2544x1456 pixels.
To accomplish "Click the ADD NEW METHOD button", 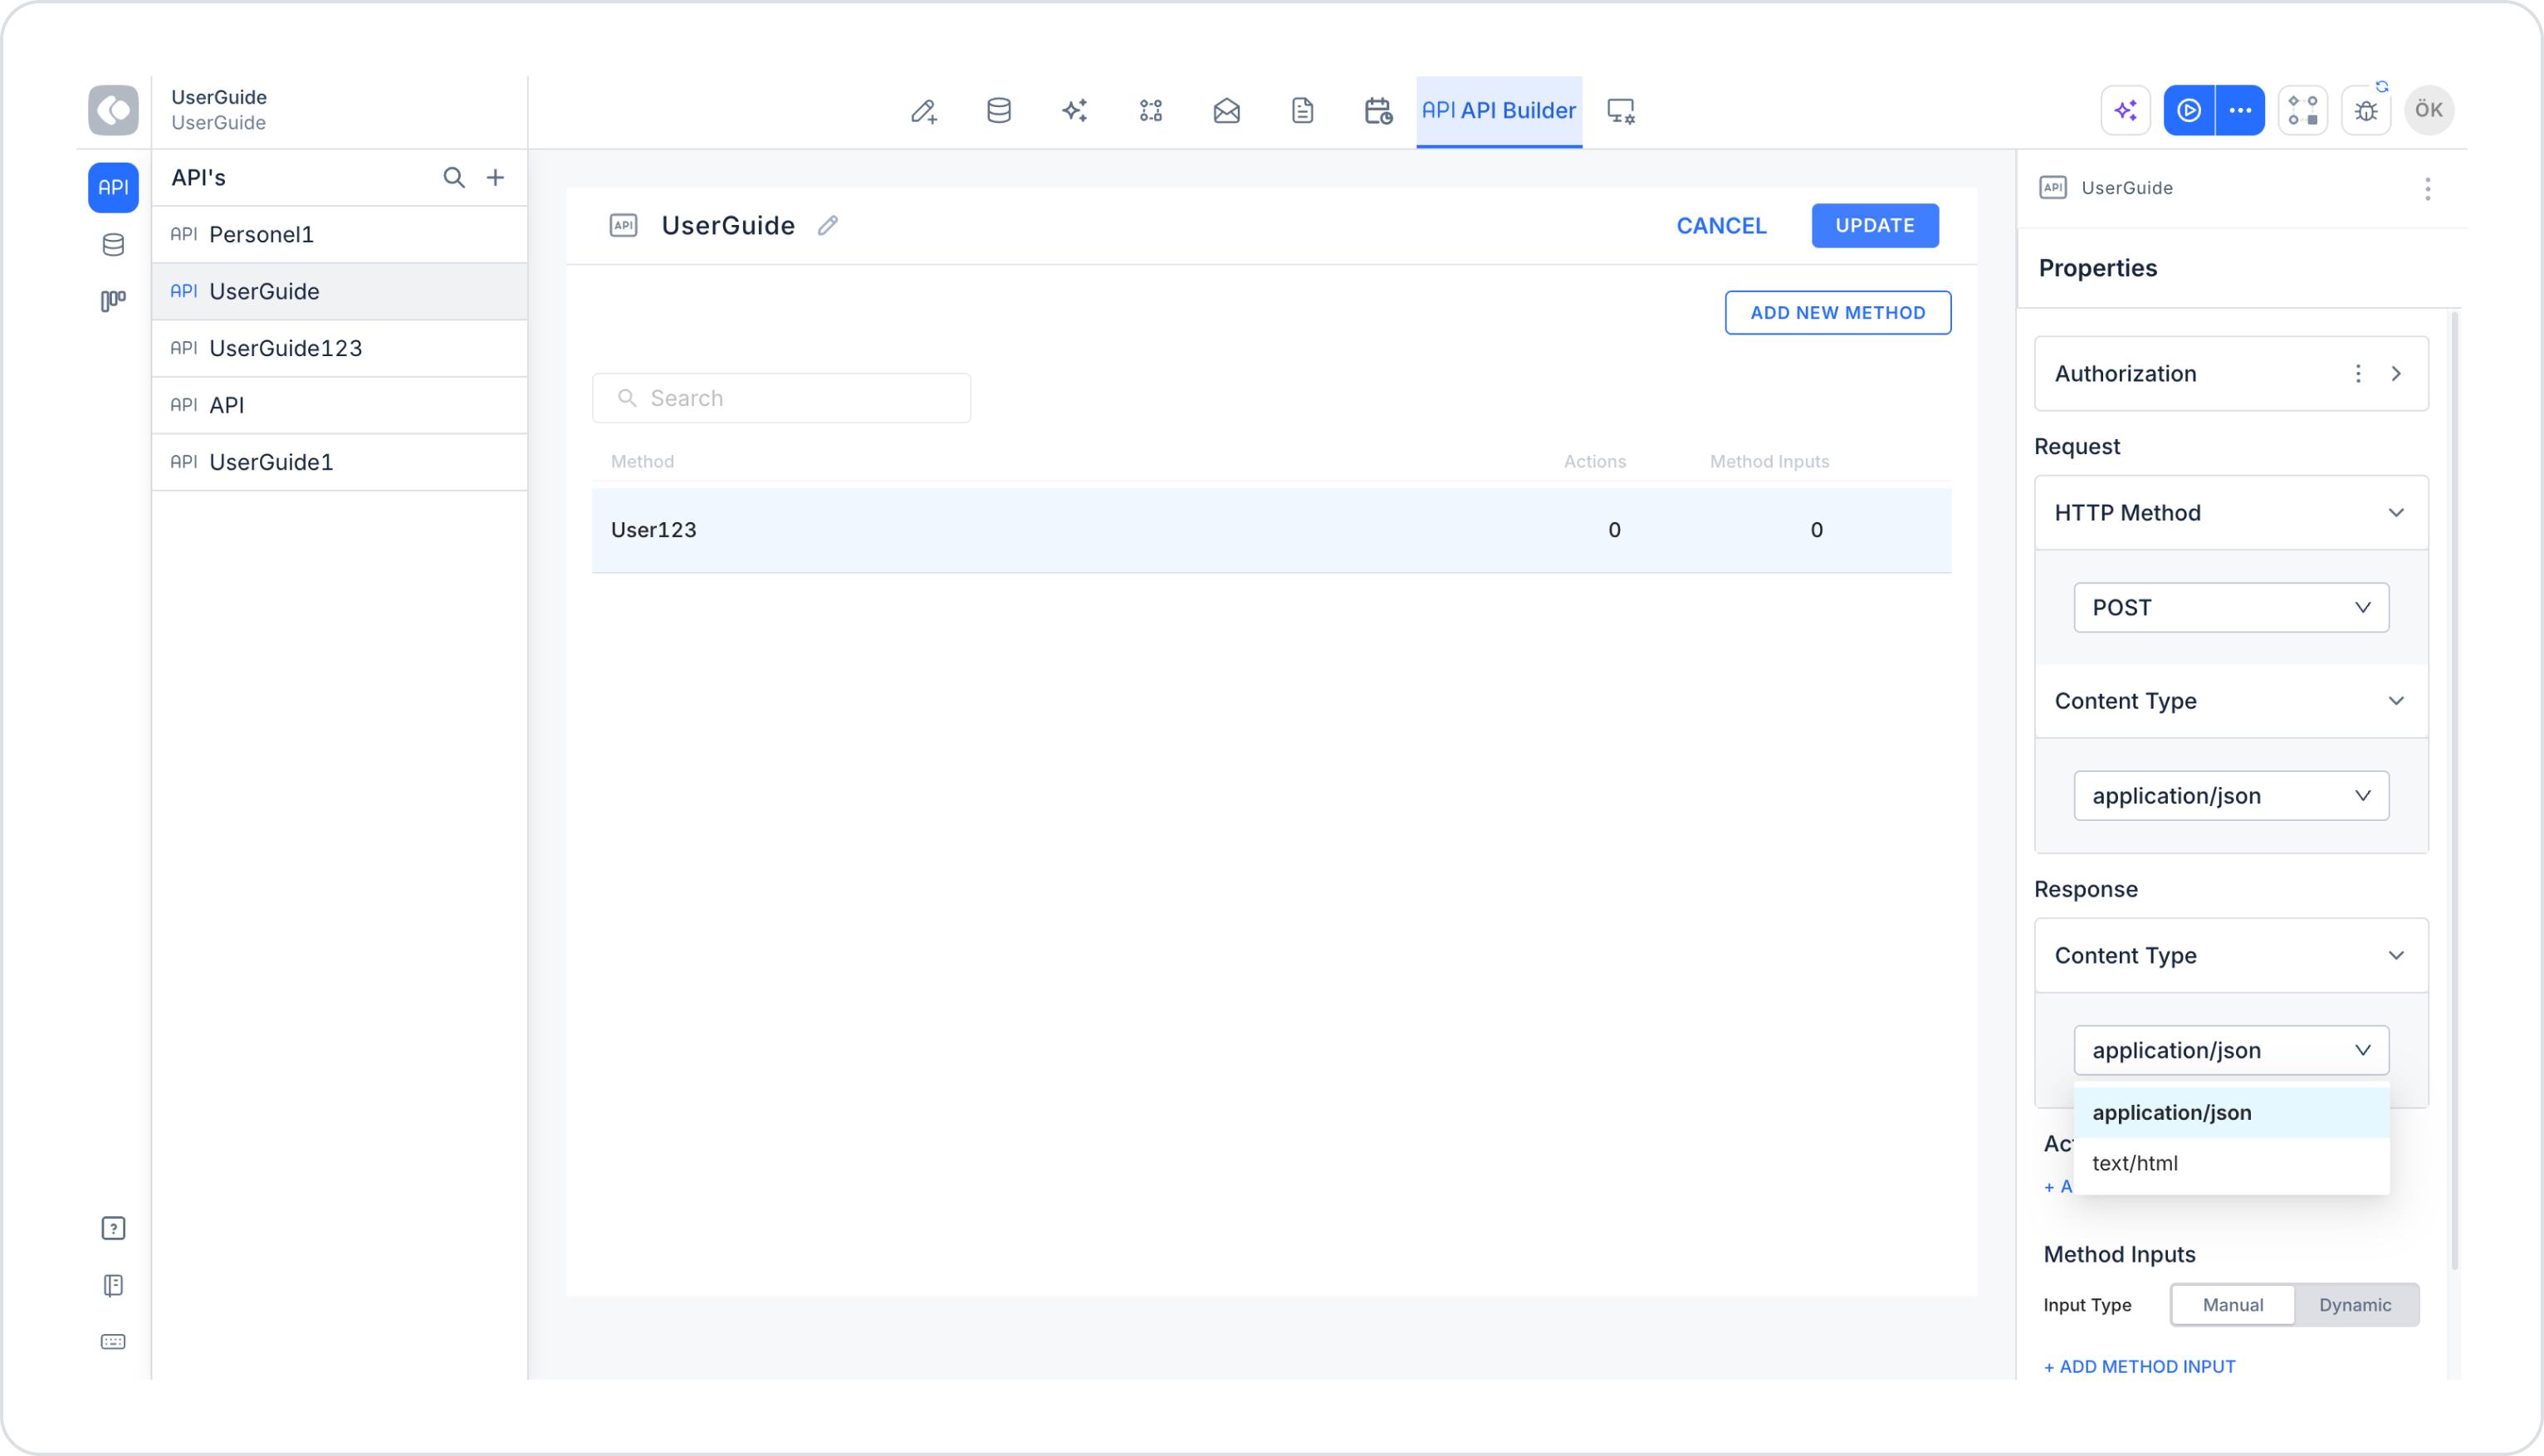I will click(x=1837, y=313).
